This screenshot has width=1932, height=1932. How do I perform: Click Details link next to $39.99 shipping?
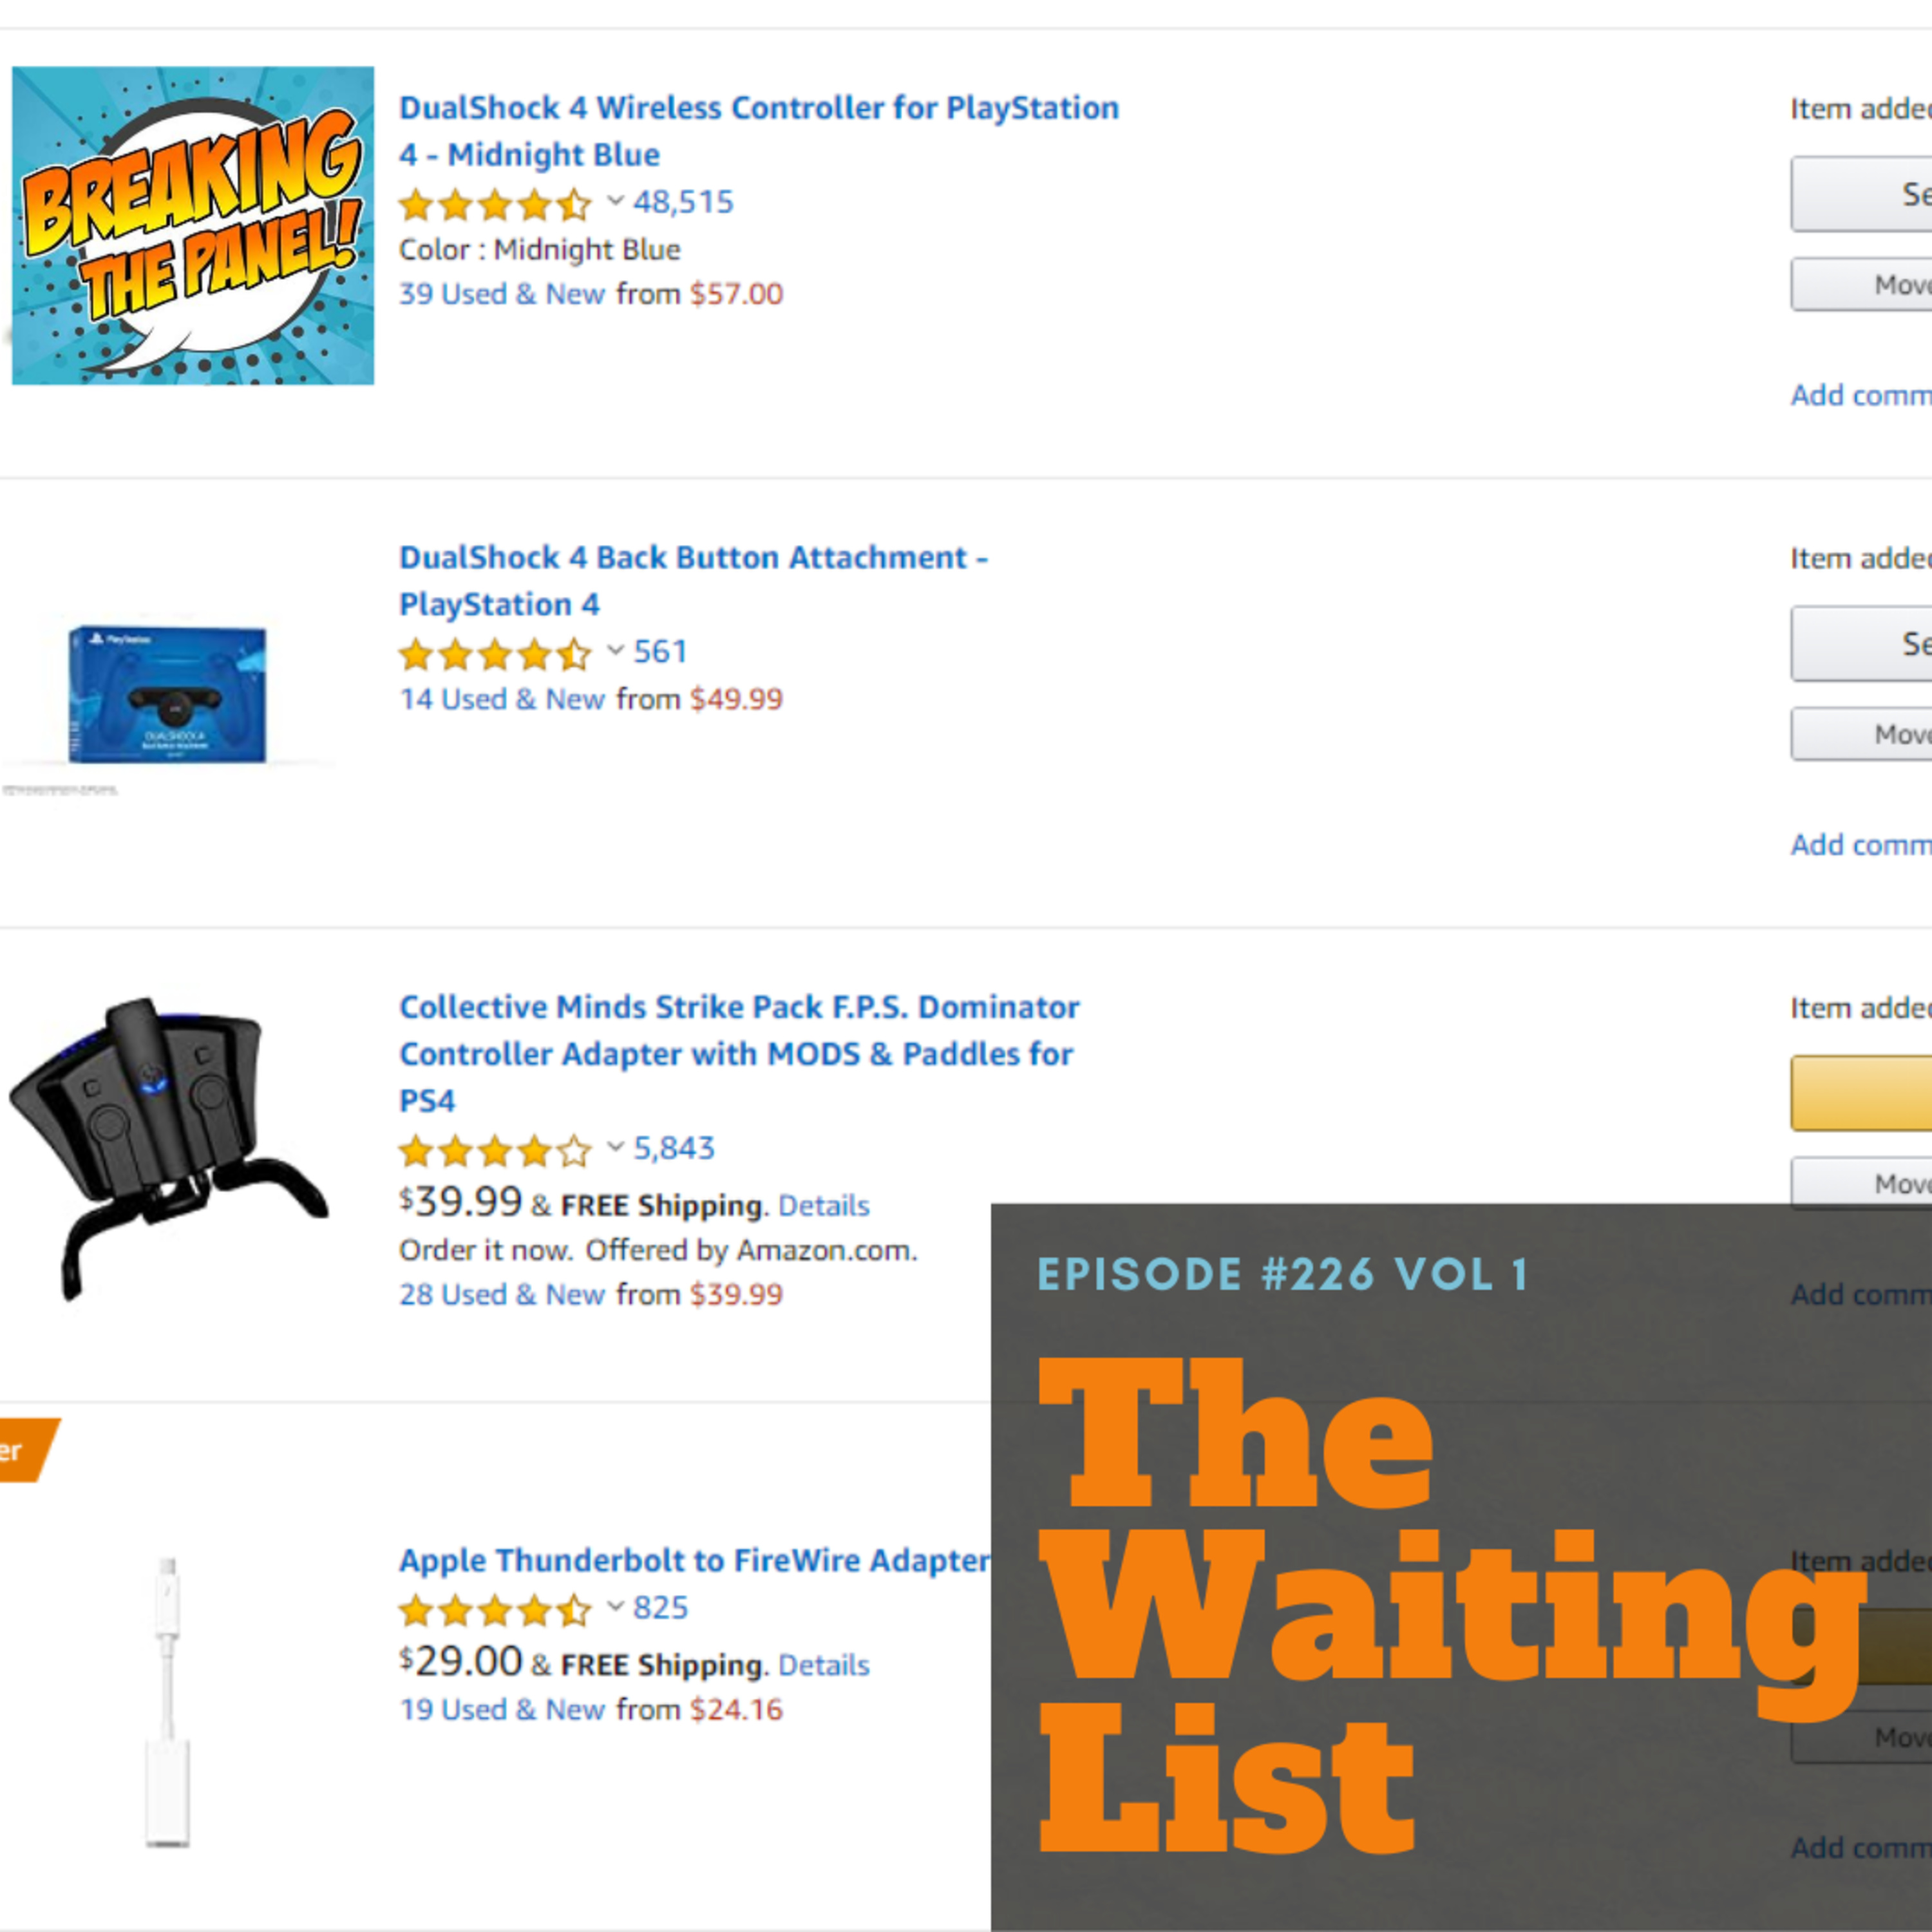click(823, 1205)
